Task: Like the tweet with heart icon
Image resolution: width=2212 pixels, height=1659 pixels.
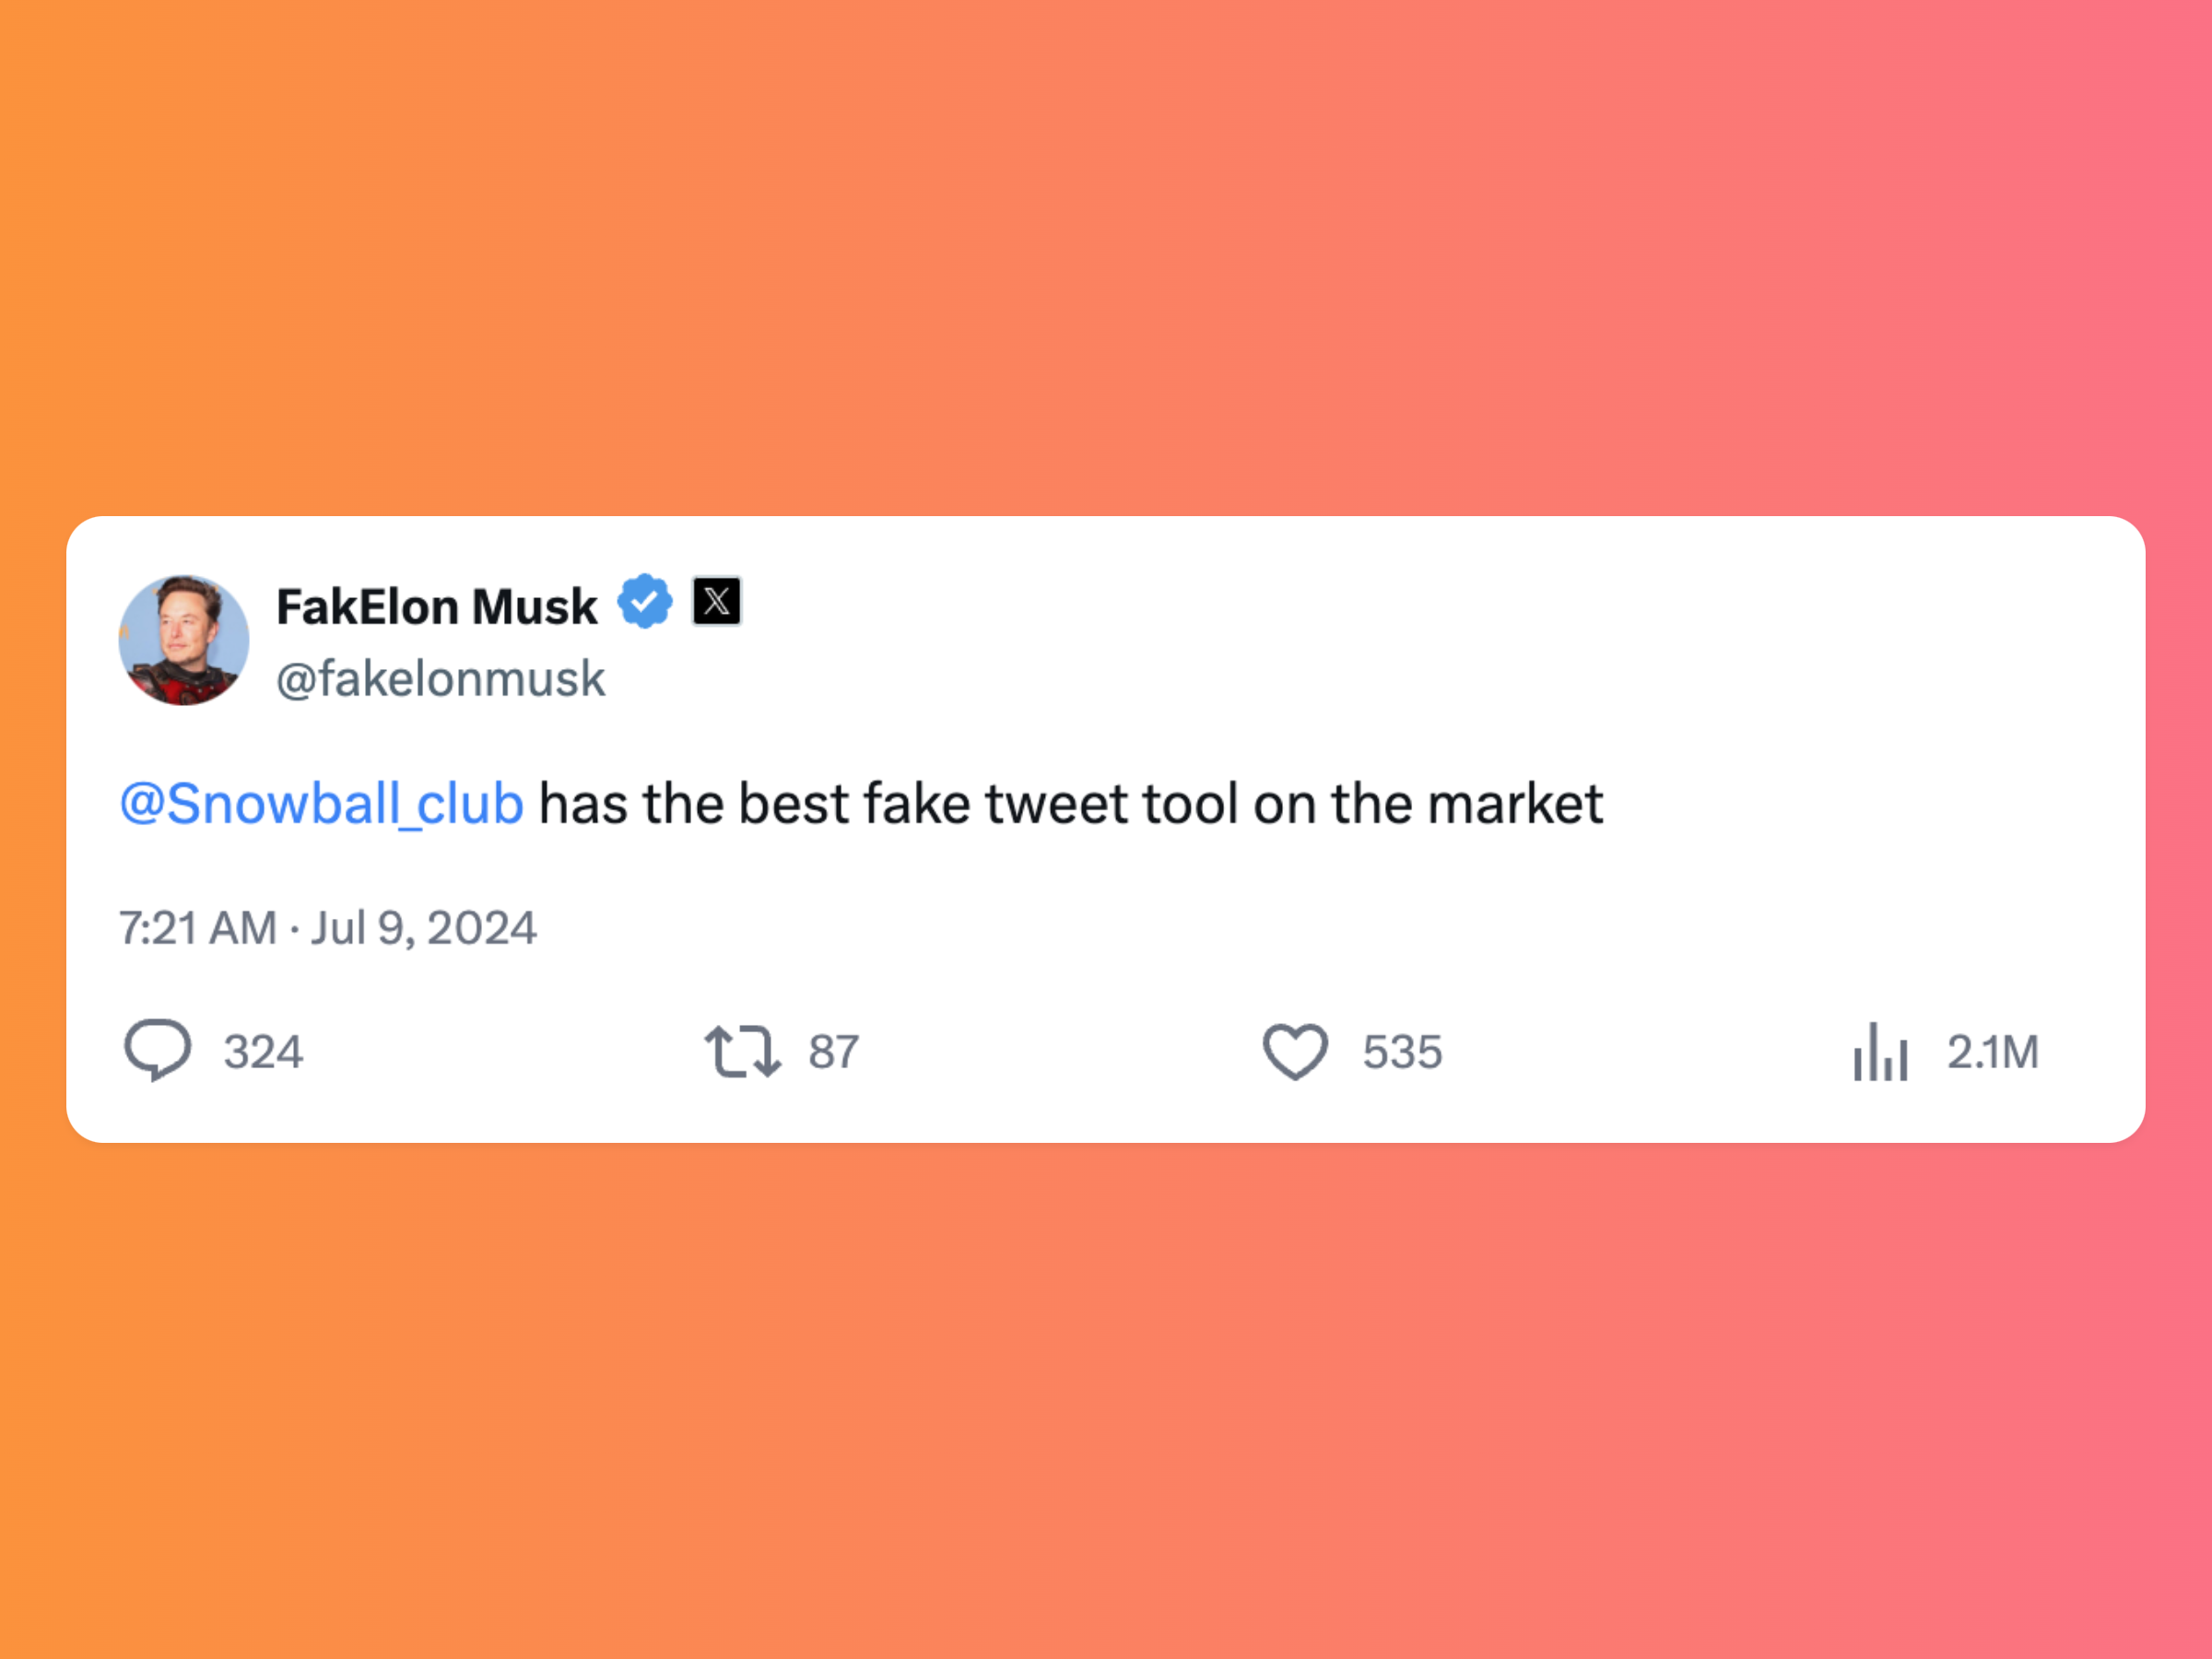Action: pos(1295,1051)
